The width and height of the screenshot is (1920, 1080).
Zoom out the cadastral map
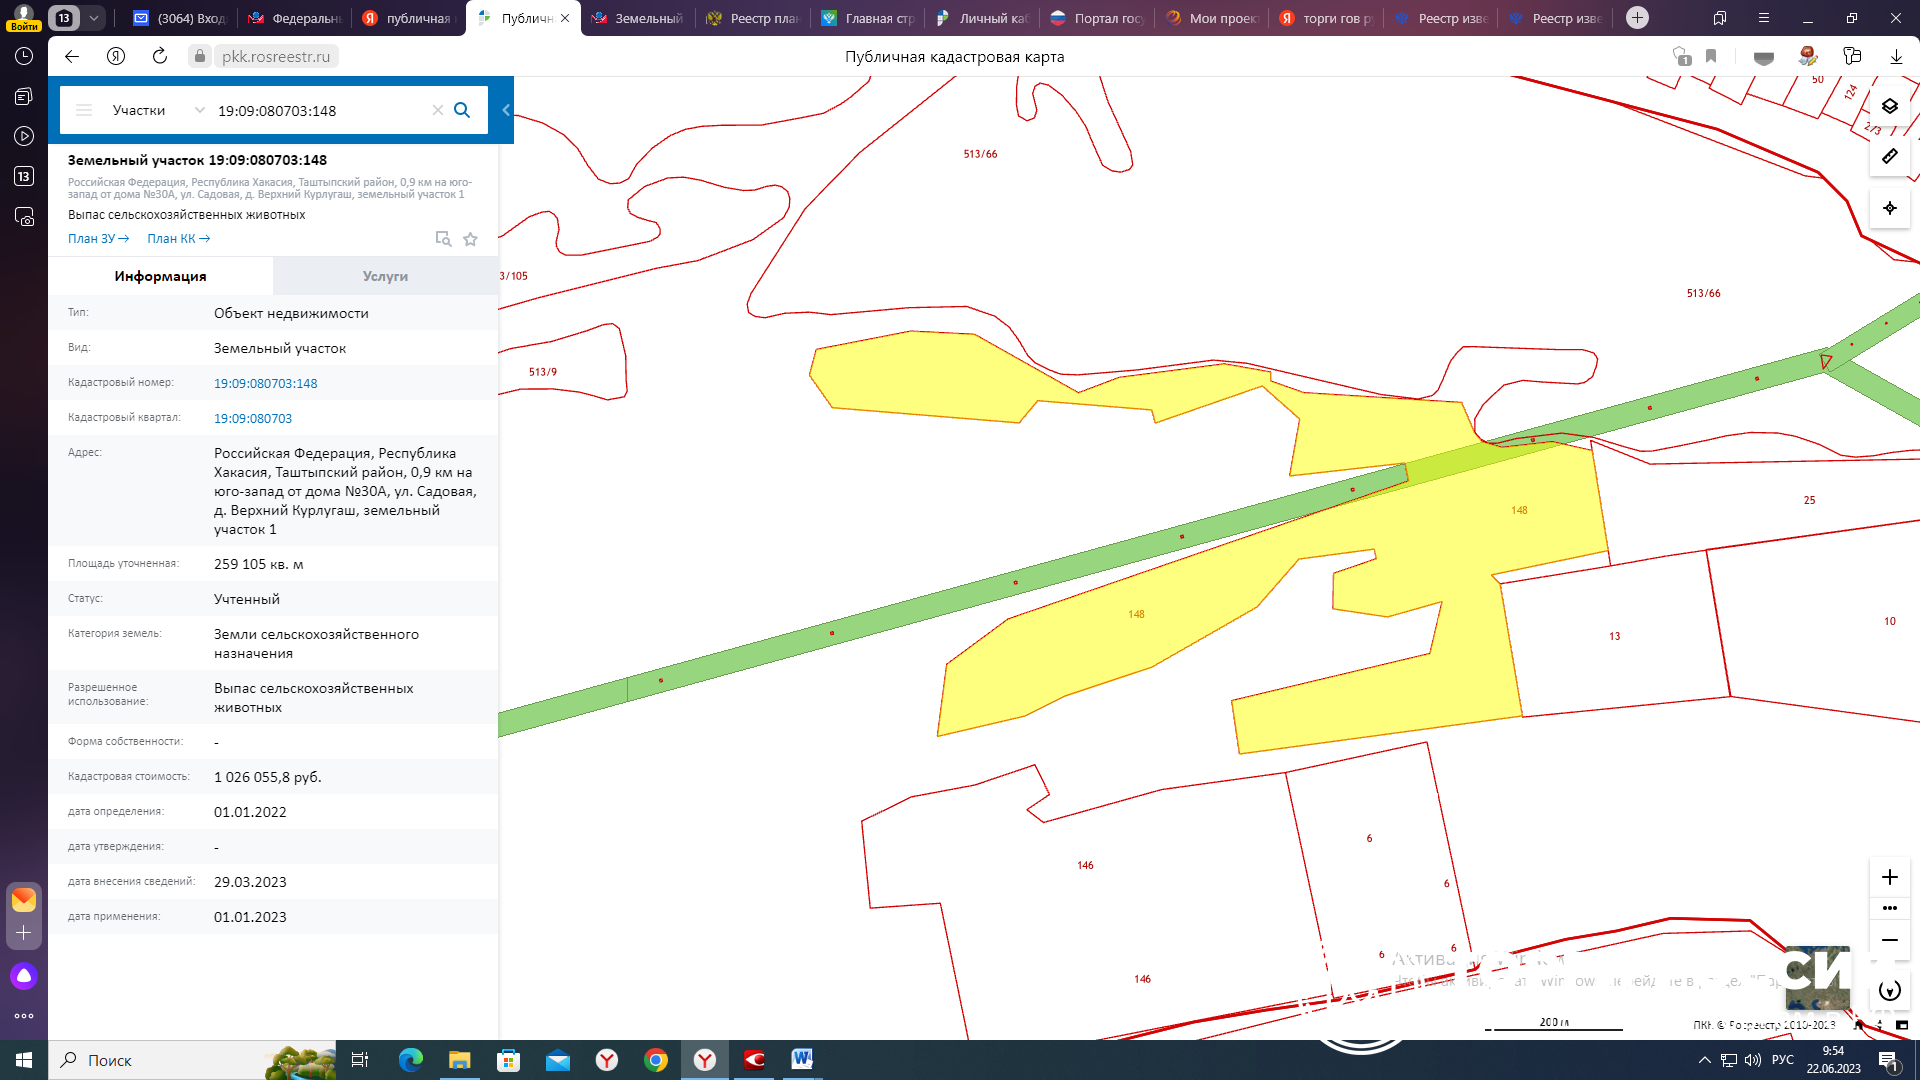click(1889, 940)
